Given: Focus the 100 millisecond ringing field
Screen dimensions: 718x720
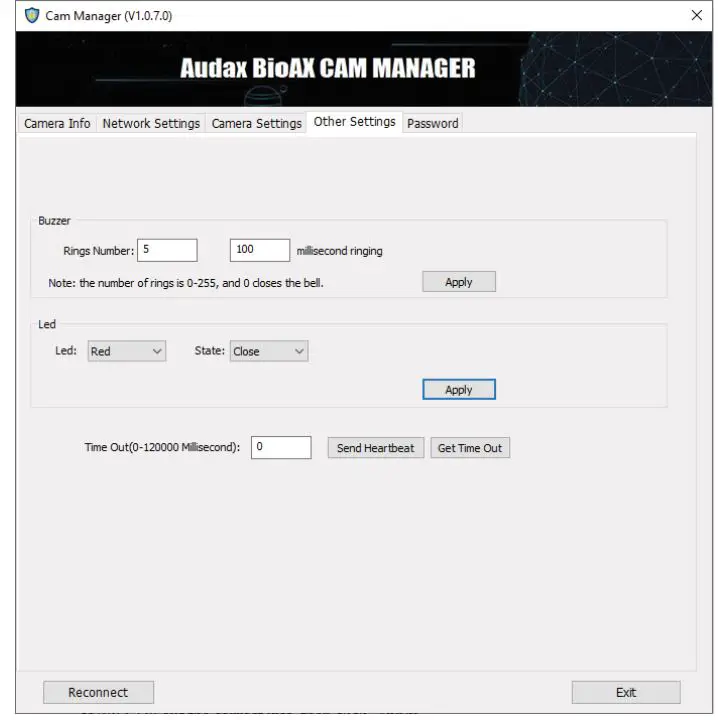Looking at the screenshot, I should (x=260, y=250).
